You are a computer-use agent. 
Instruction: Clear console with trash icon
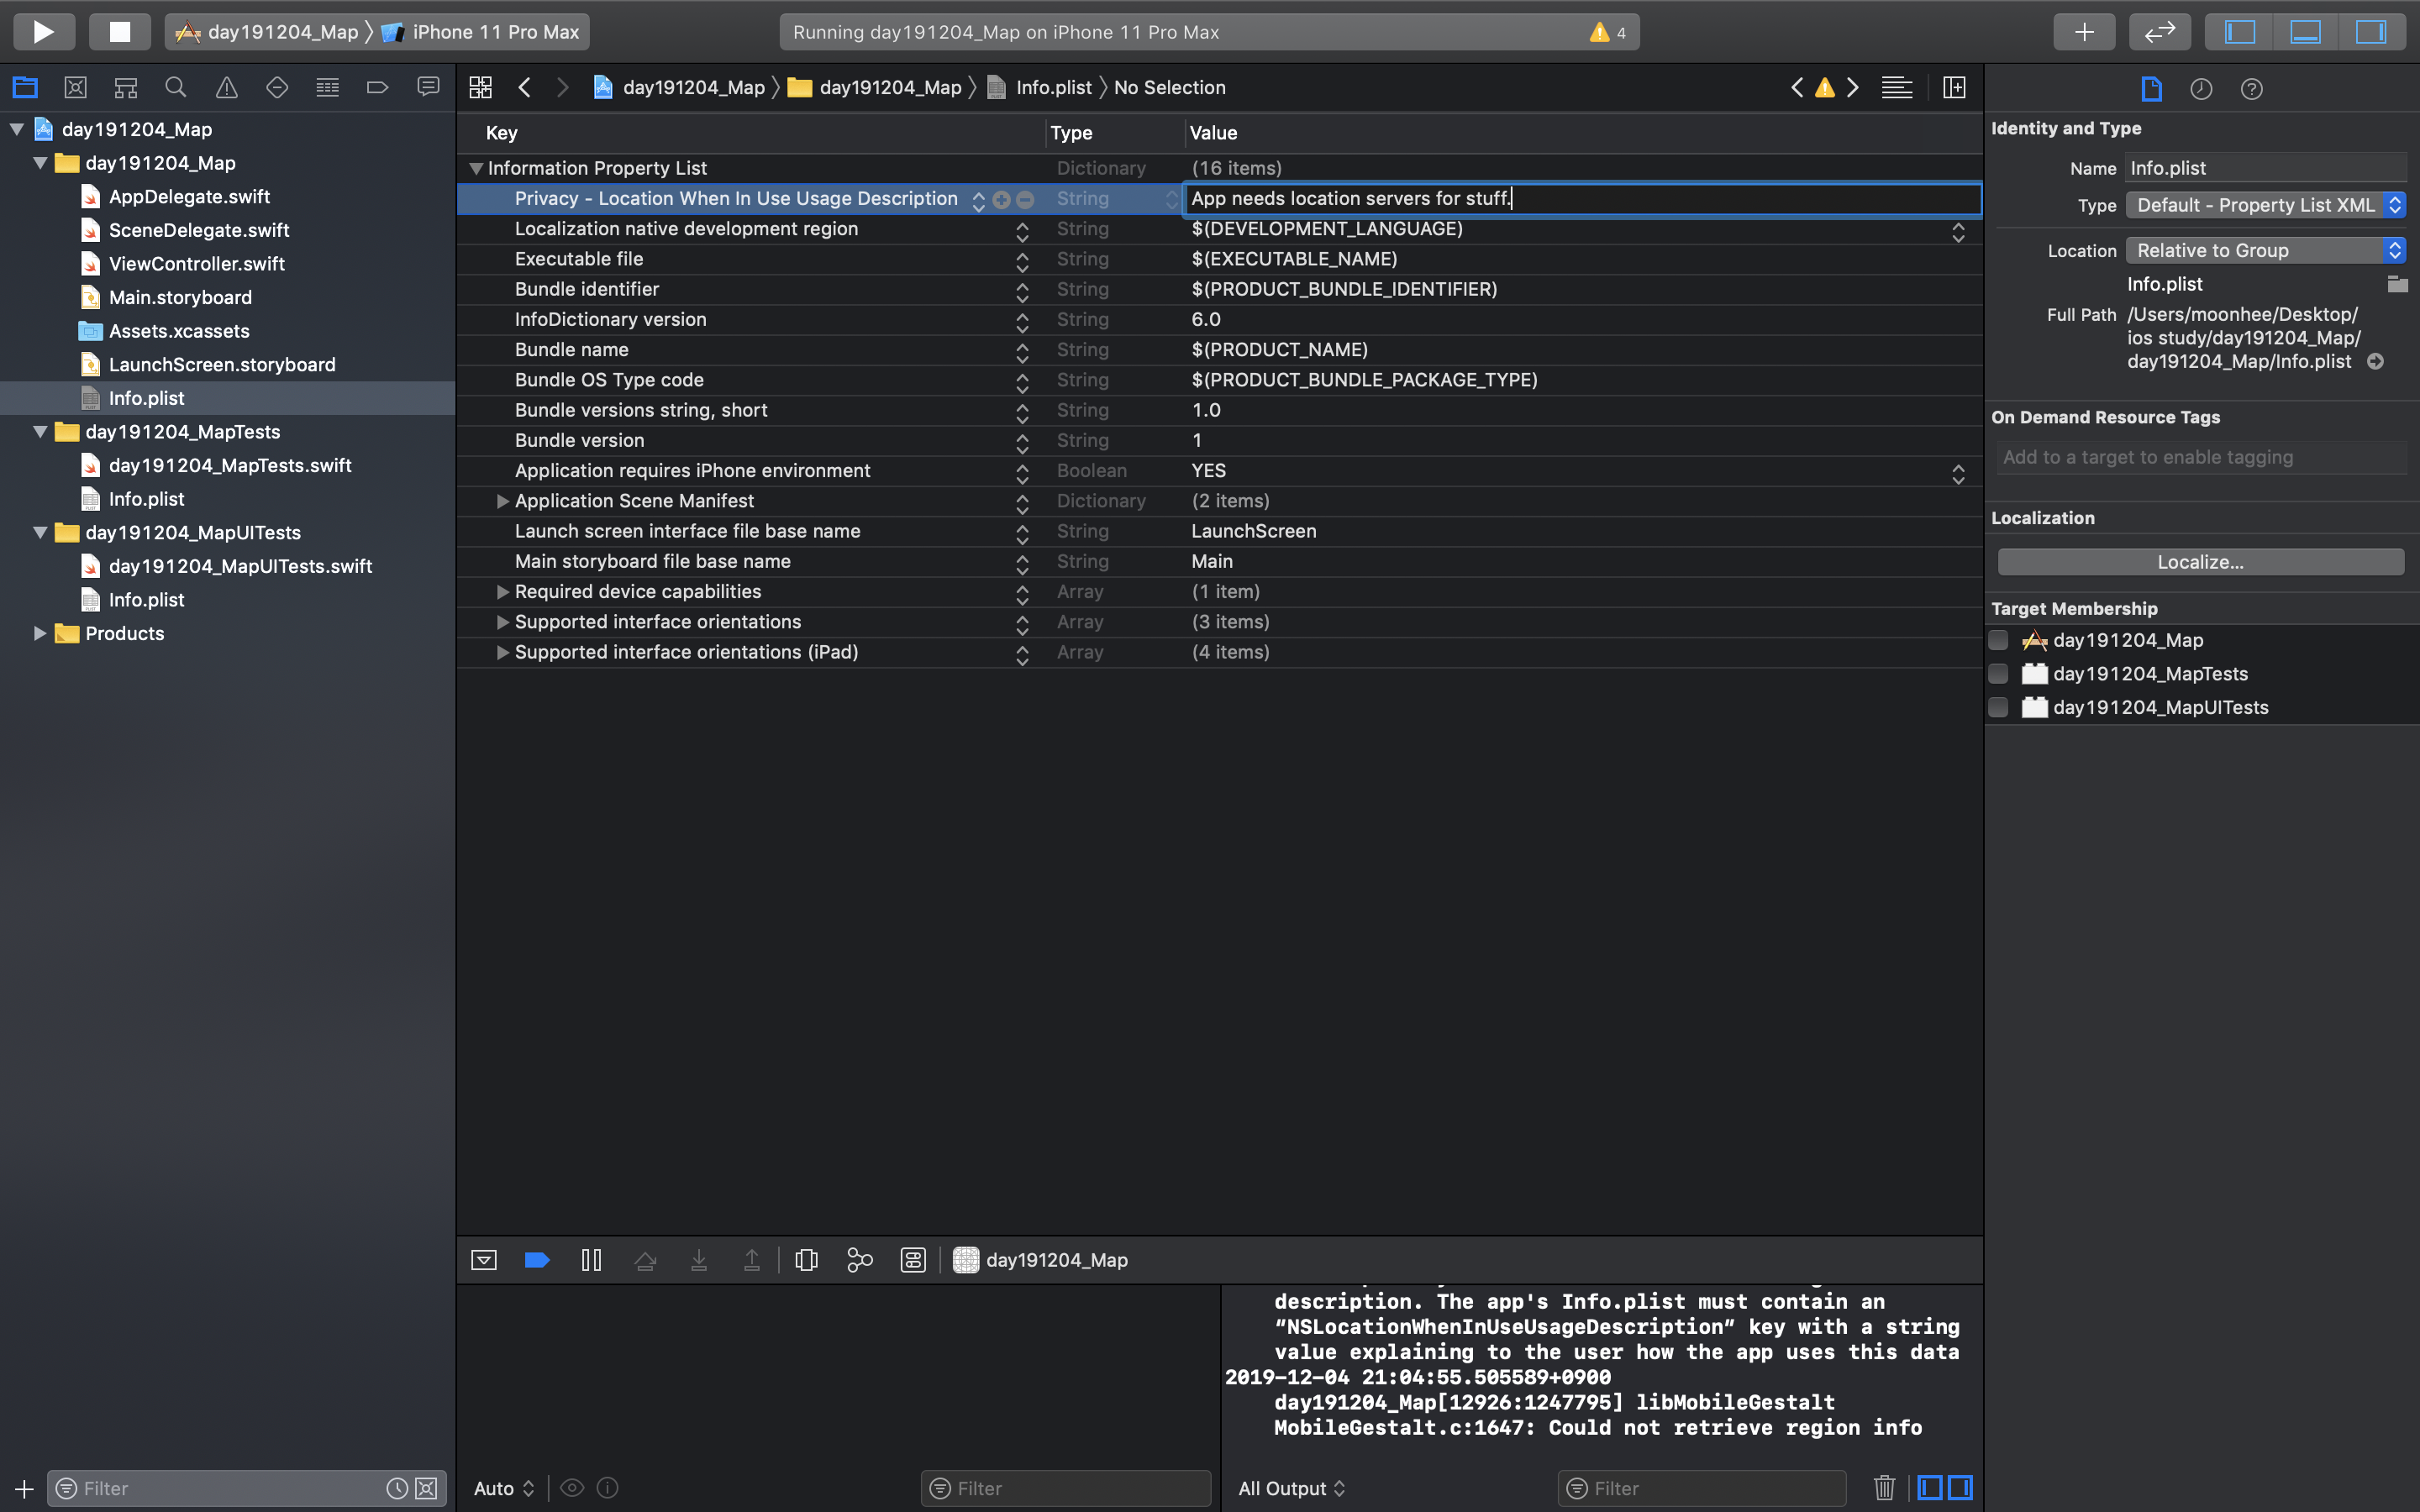pos(1884,1488)
